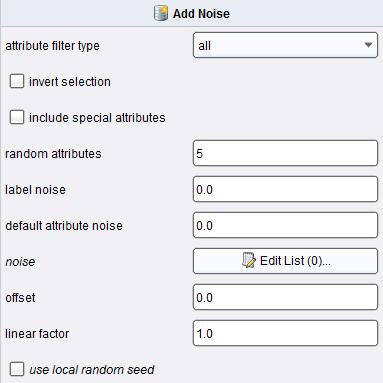Focus the label noise input box
This screenshot has width=383, height=383.
[x=285, y=189]
